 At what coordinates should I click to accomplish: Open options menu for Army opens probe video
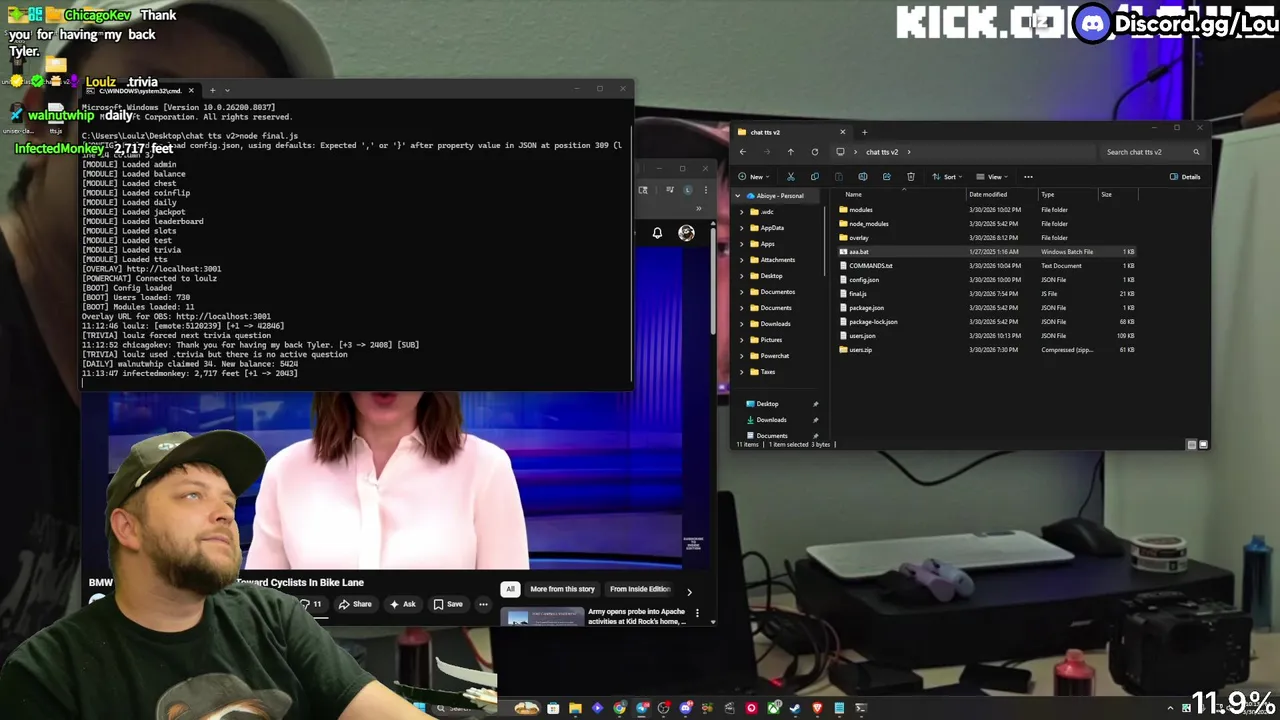click(x=697, y=613)
